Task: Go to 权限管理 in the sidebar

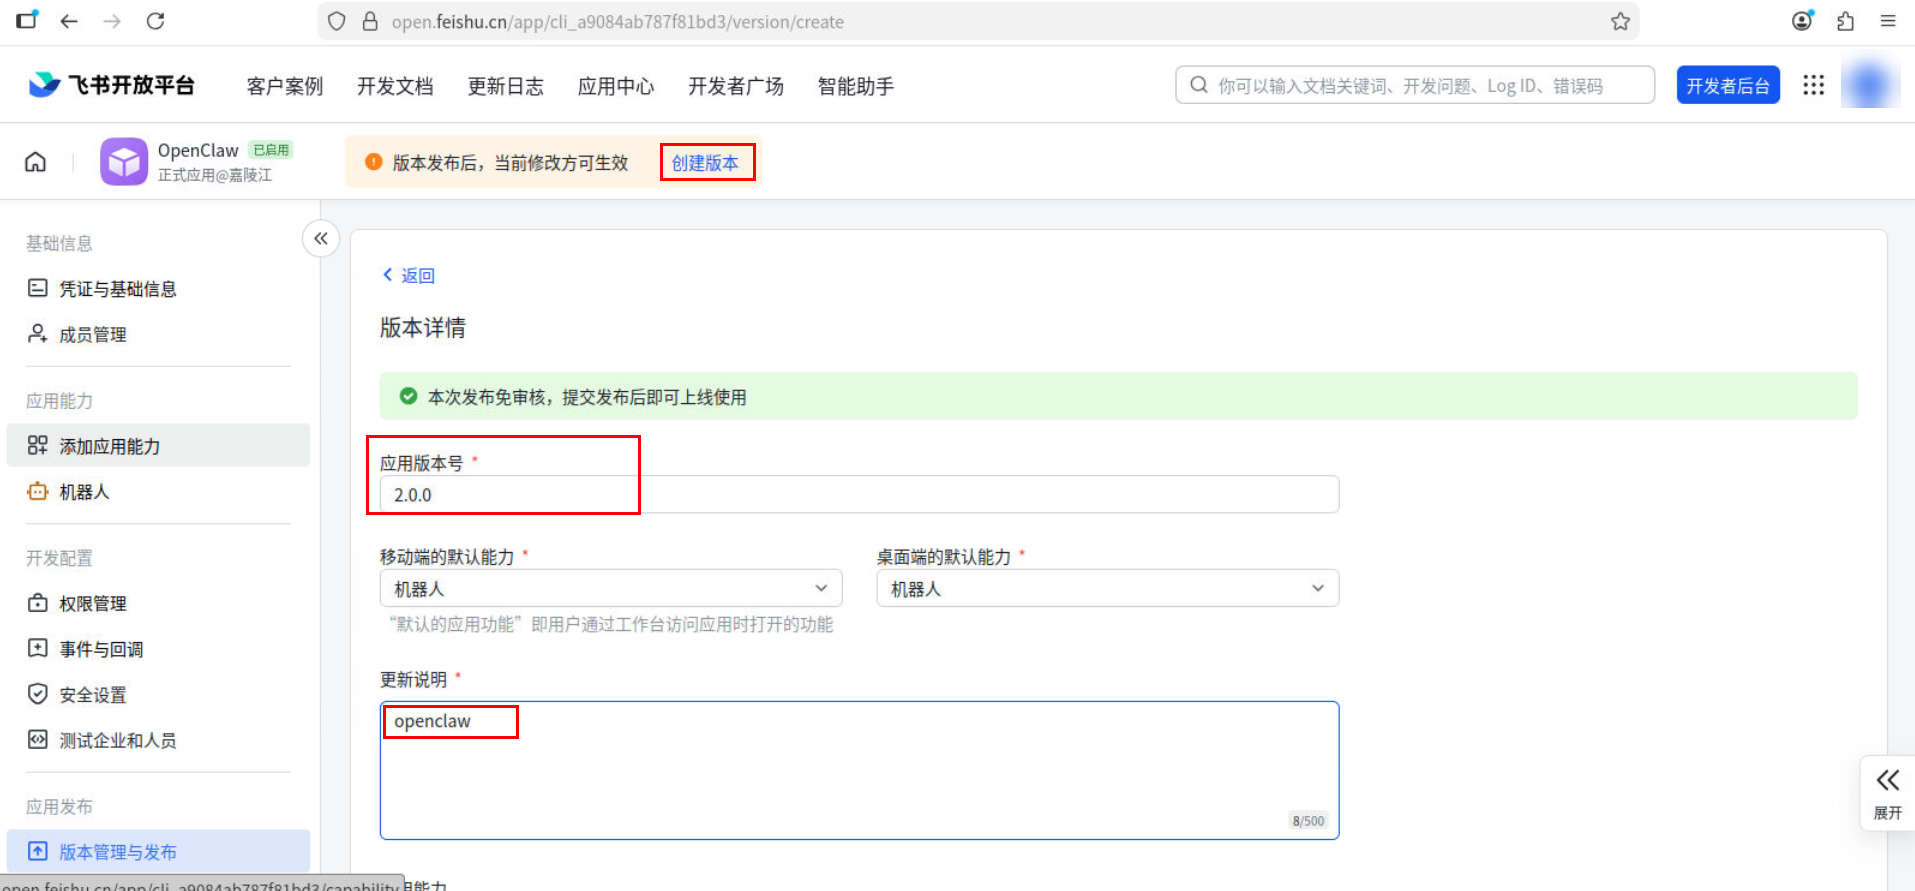Action: point(158,603)
